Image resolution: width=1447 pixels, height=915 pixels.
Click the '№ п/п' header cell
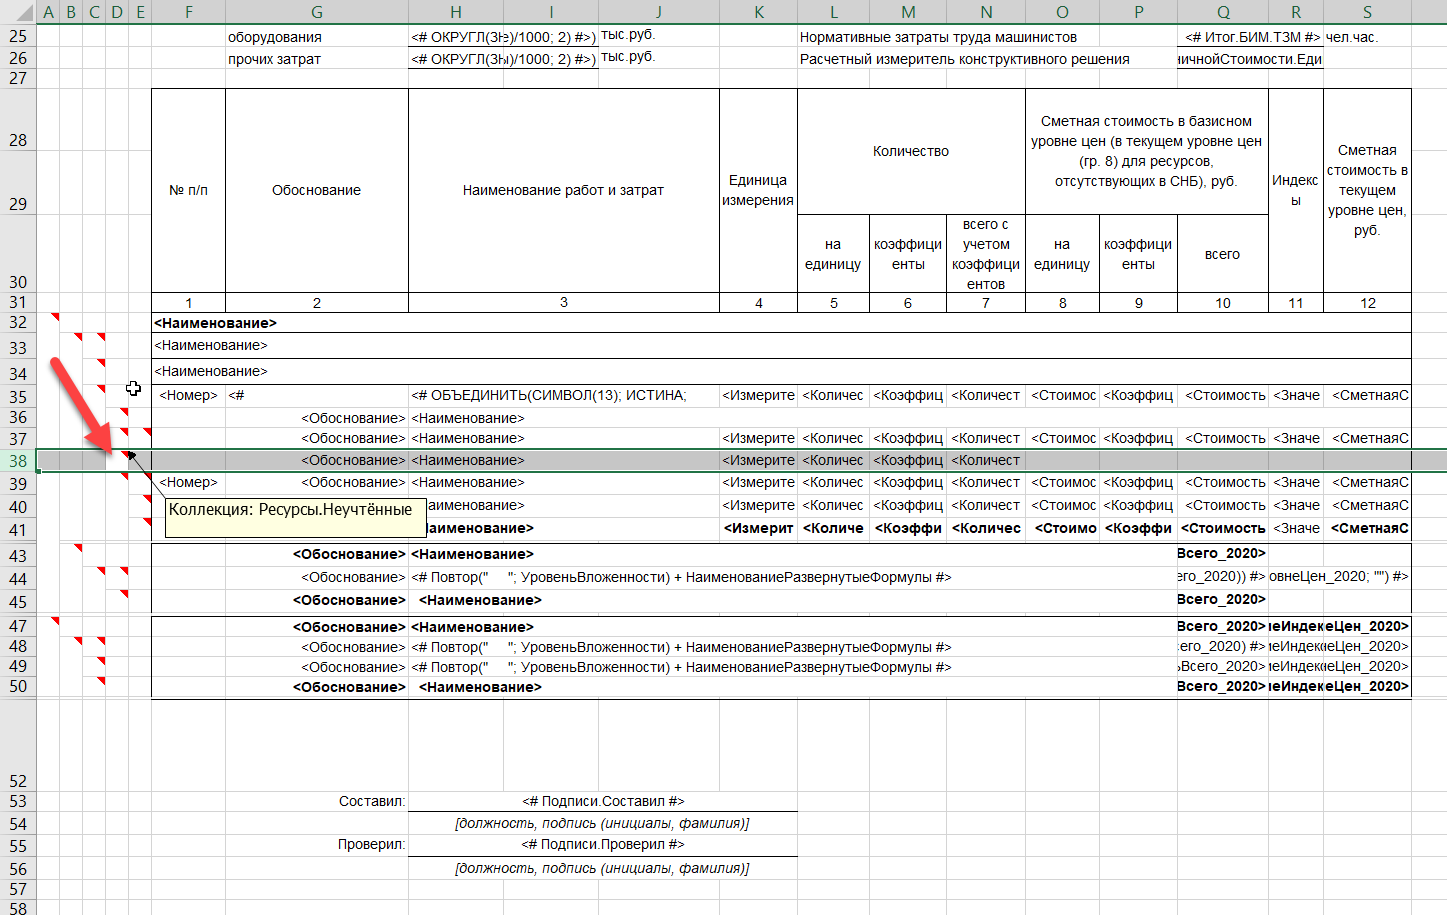tap(188, 190)
